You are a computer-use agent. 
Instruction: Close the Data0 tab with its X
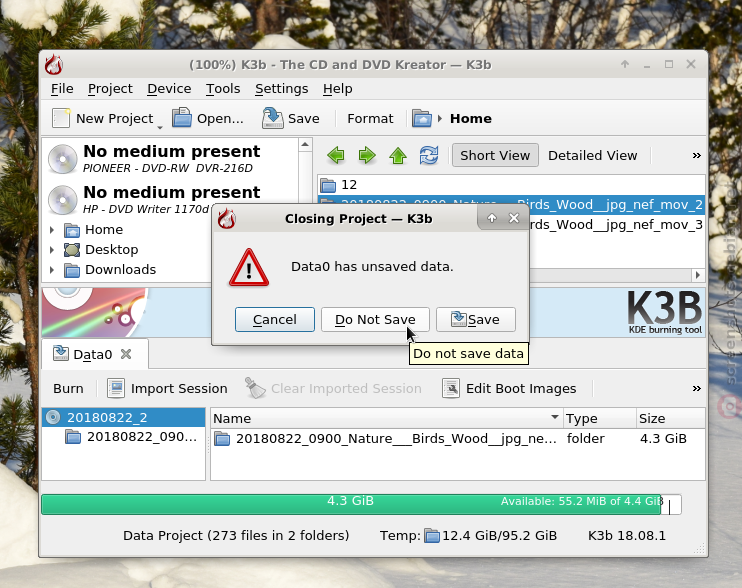click(126, 354)
